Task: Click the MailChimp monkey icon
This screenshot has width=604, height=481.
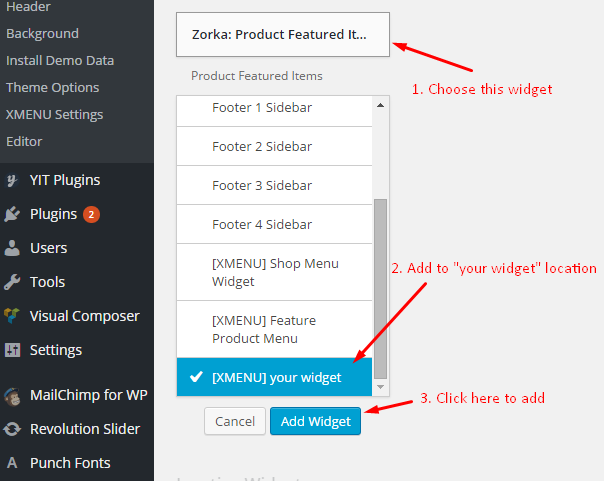Action: click(x=12, y=396)
